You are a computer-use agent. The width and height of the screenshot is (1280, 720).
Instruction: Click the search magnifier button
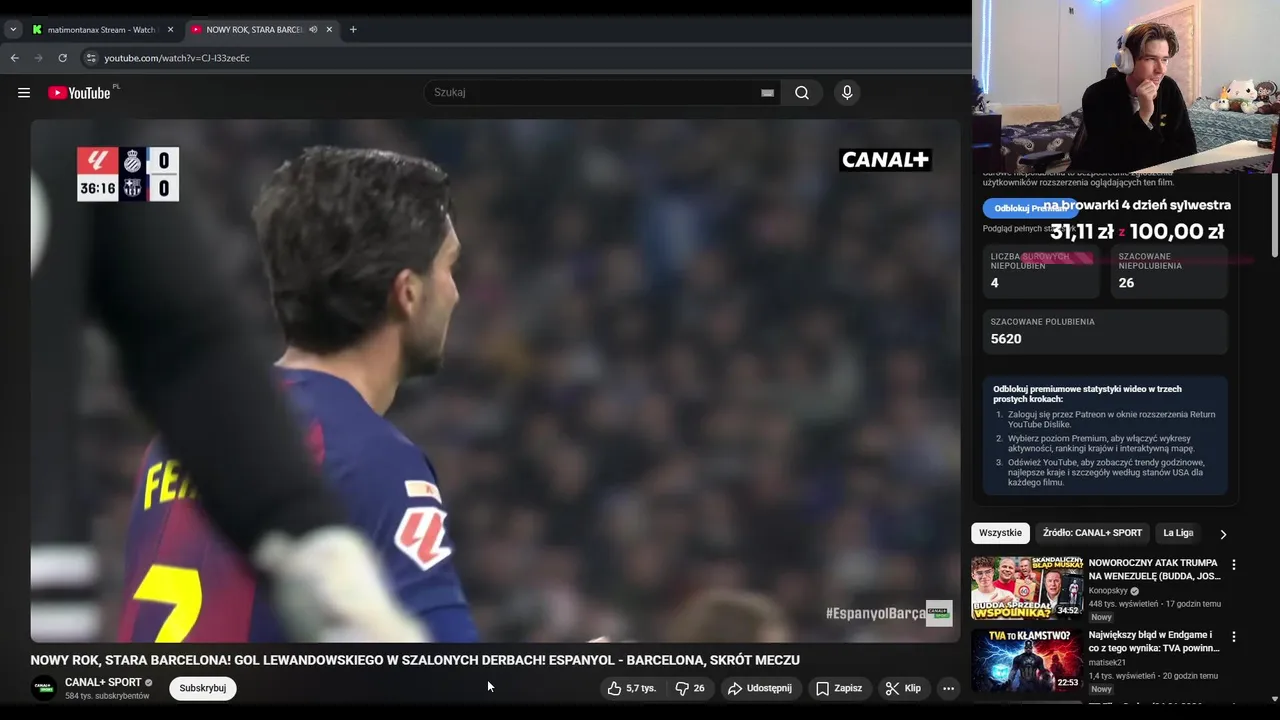point(802,93)
